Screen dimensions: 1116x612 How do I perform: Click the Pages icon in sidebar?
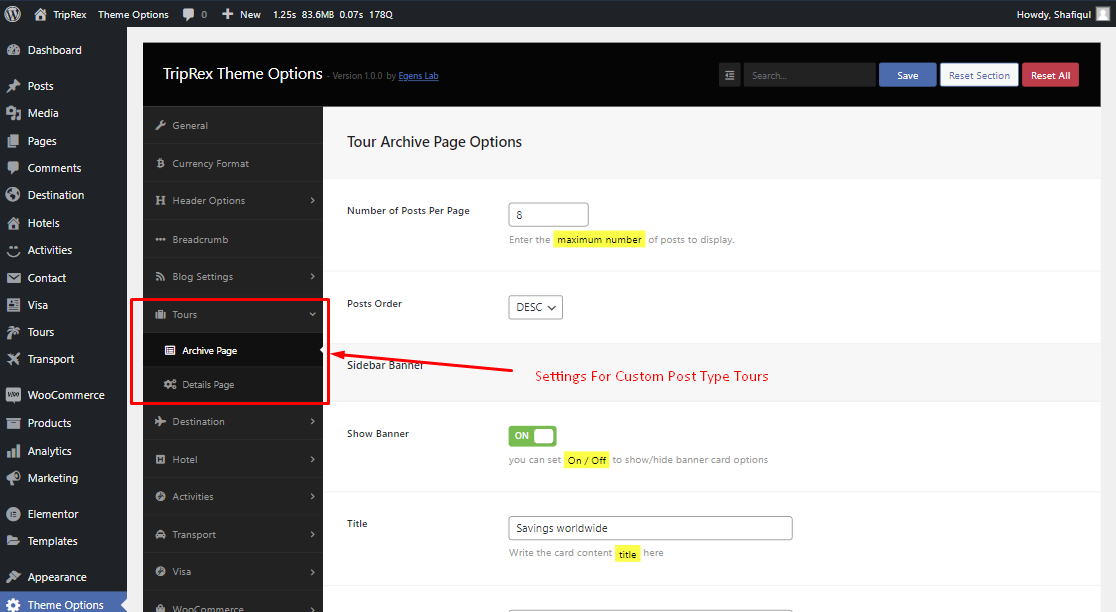point(14,141)
